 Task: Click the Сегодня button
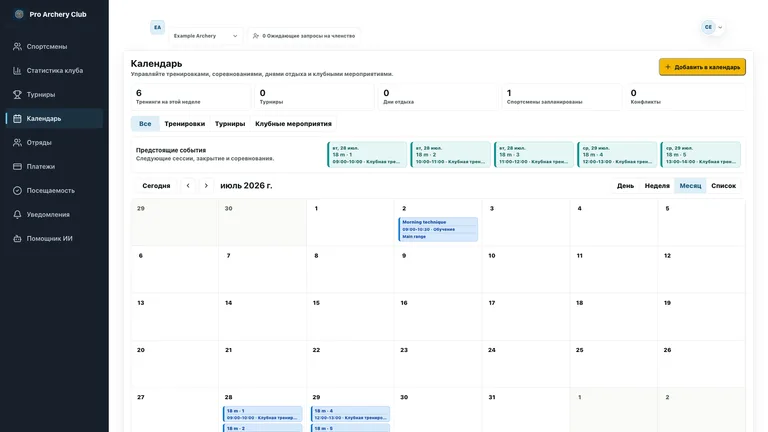click(x=156, y=186)
